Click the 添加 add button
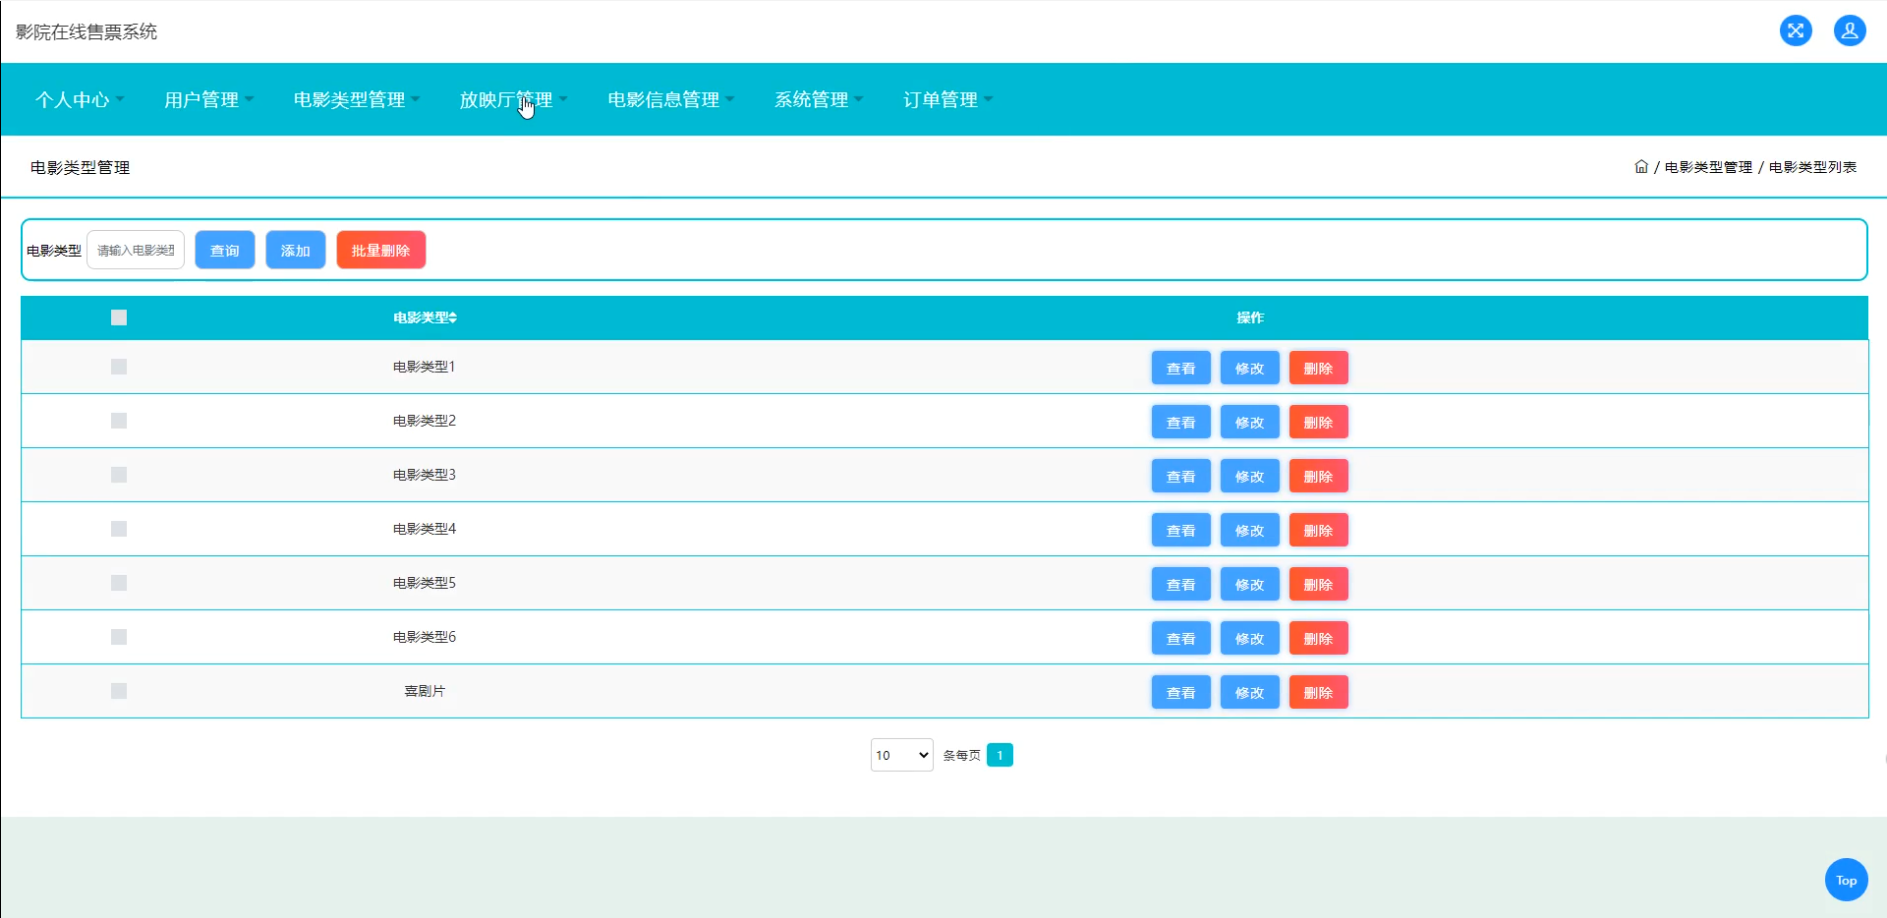This screenshot has width=1887, height=918. (x=296, y=250)
